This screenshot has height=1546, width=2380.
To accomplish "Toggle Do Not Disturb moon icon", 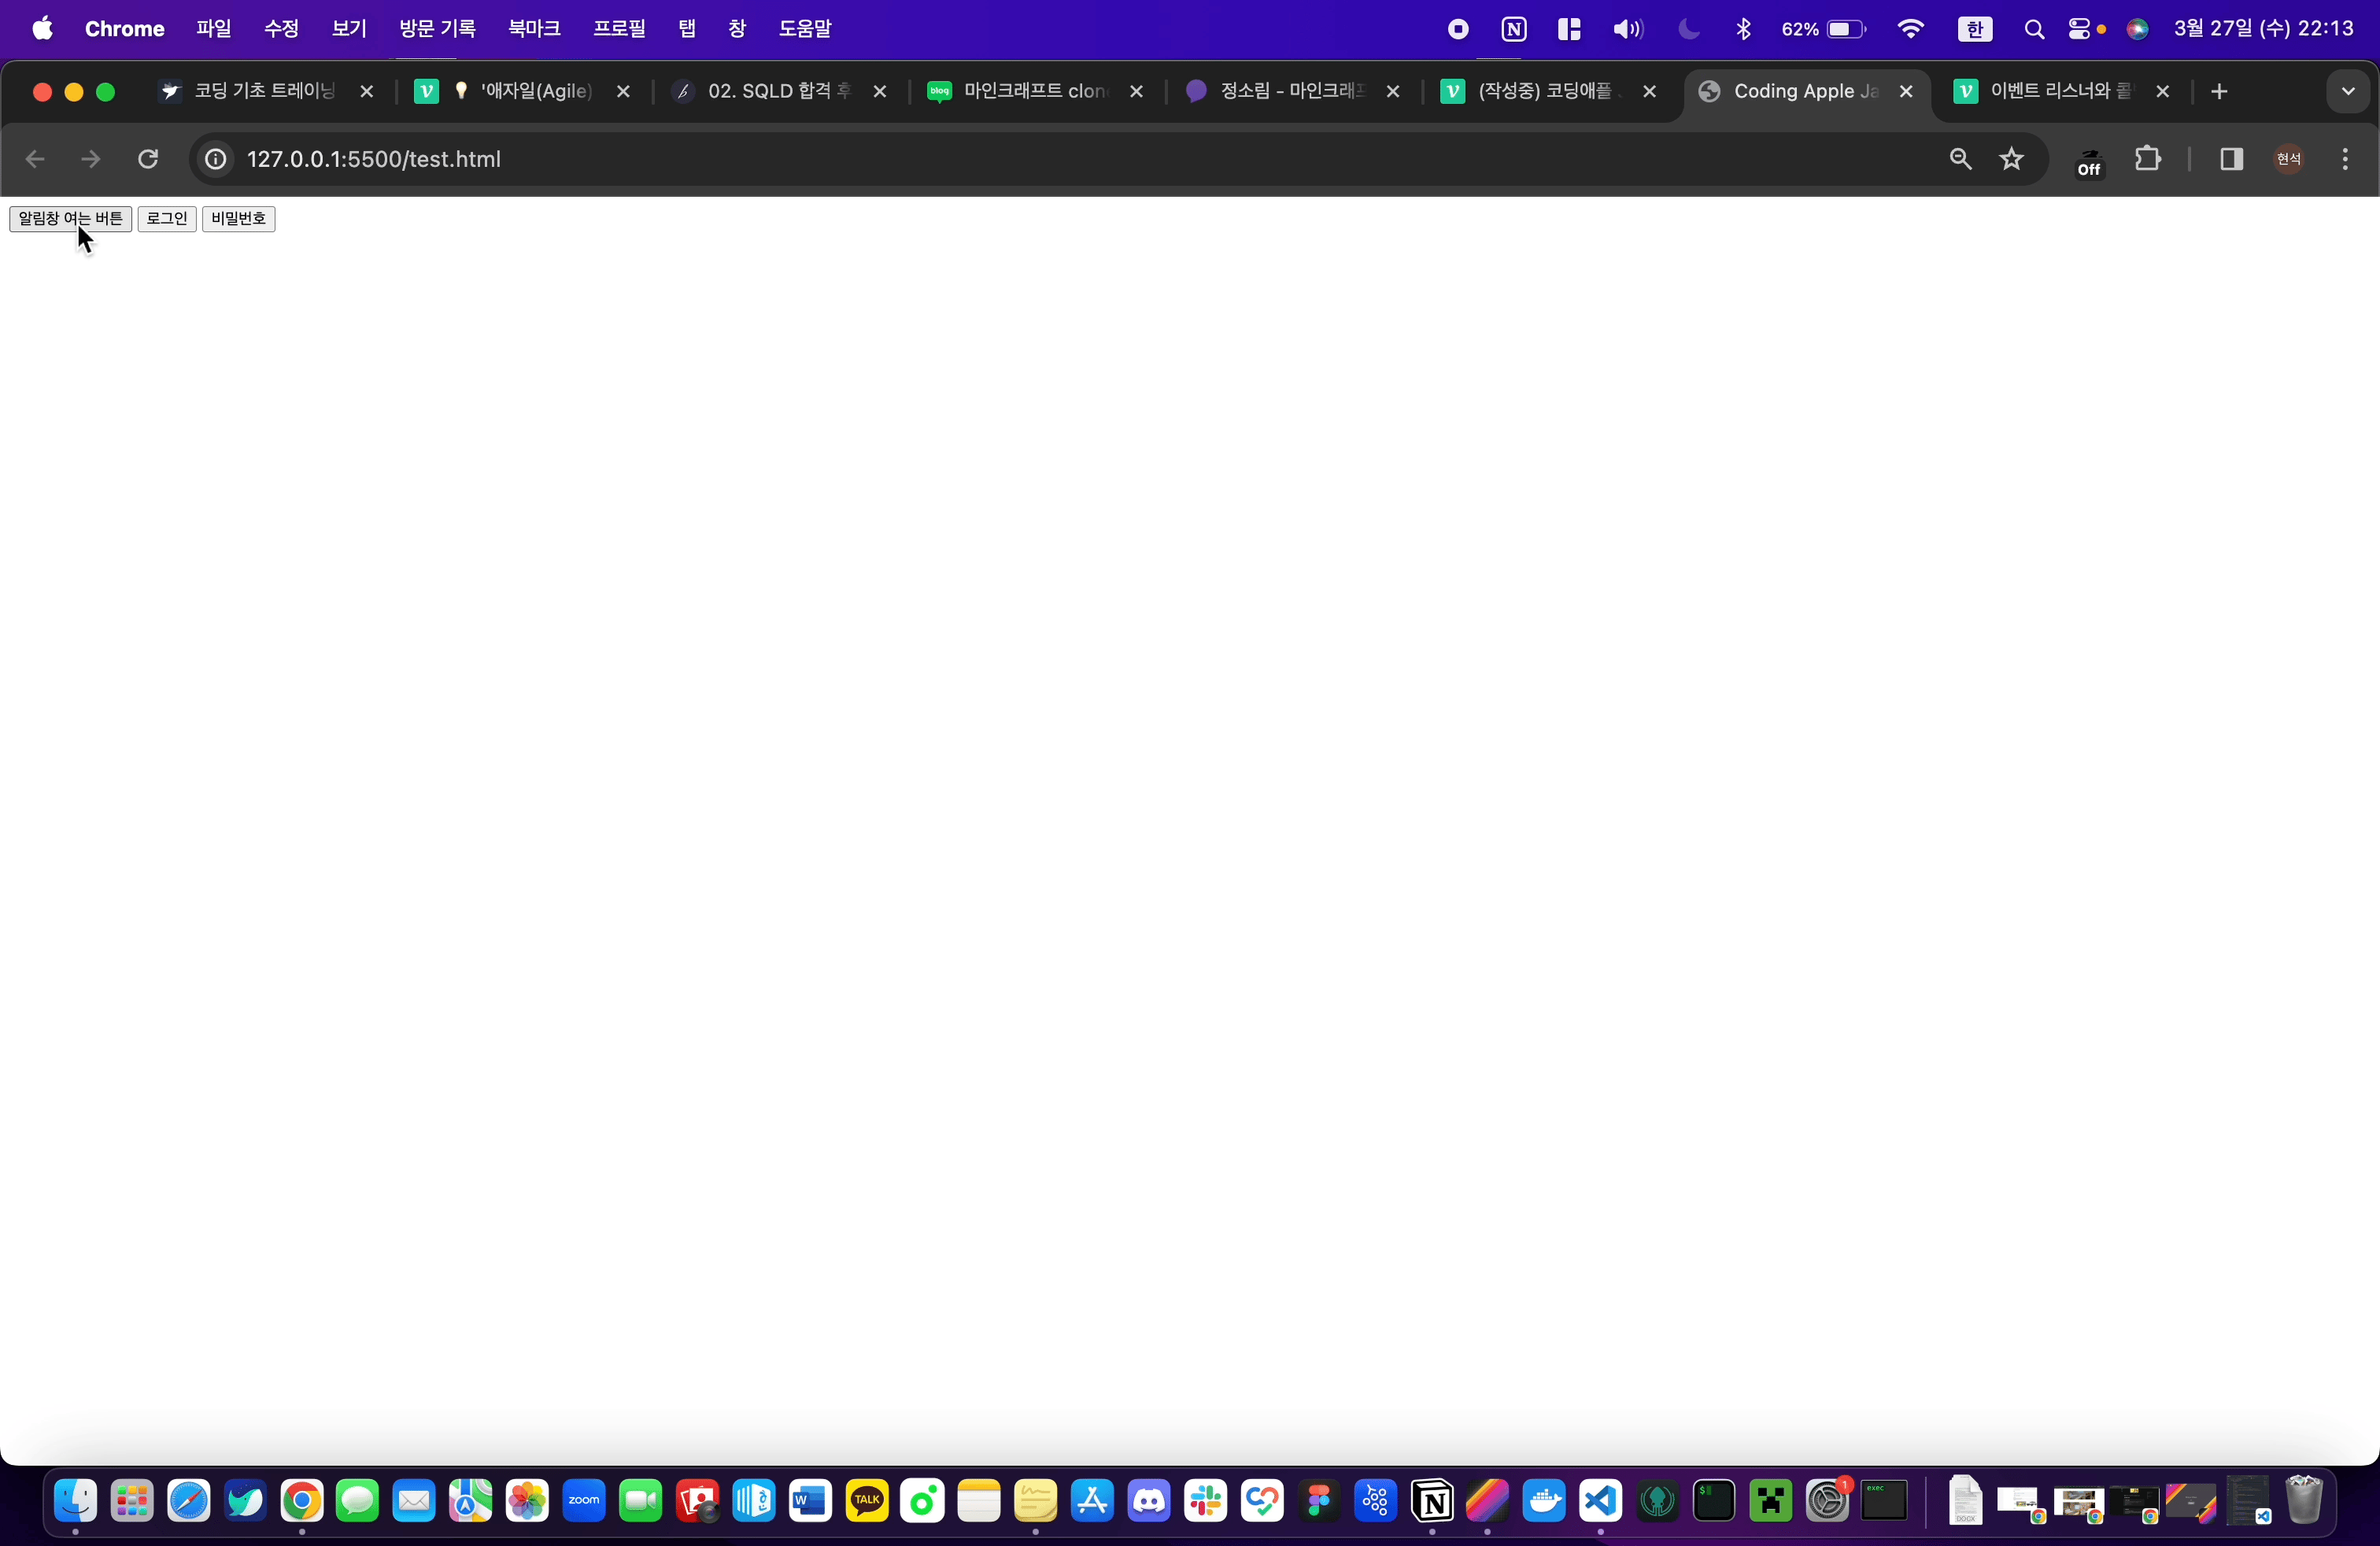I will click(x=1689, y=29).
